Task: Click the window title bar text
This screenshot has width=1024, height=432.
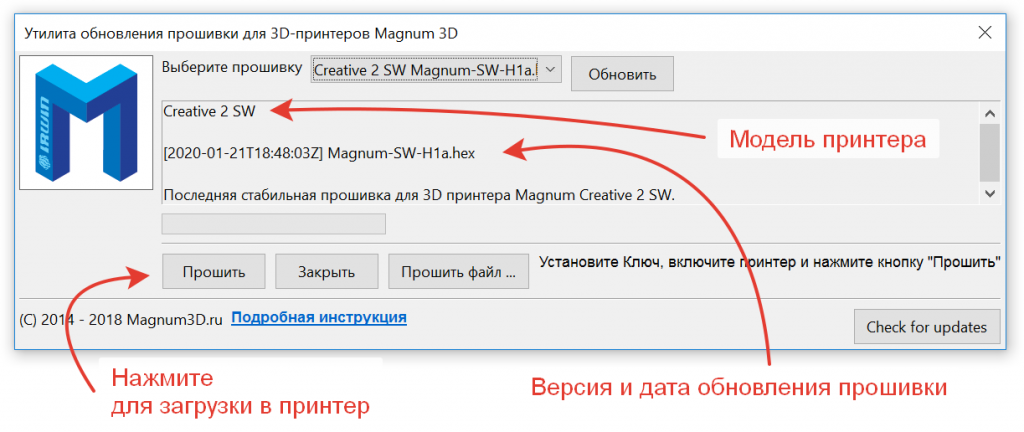Action: point(242,33)
